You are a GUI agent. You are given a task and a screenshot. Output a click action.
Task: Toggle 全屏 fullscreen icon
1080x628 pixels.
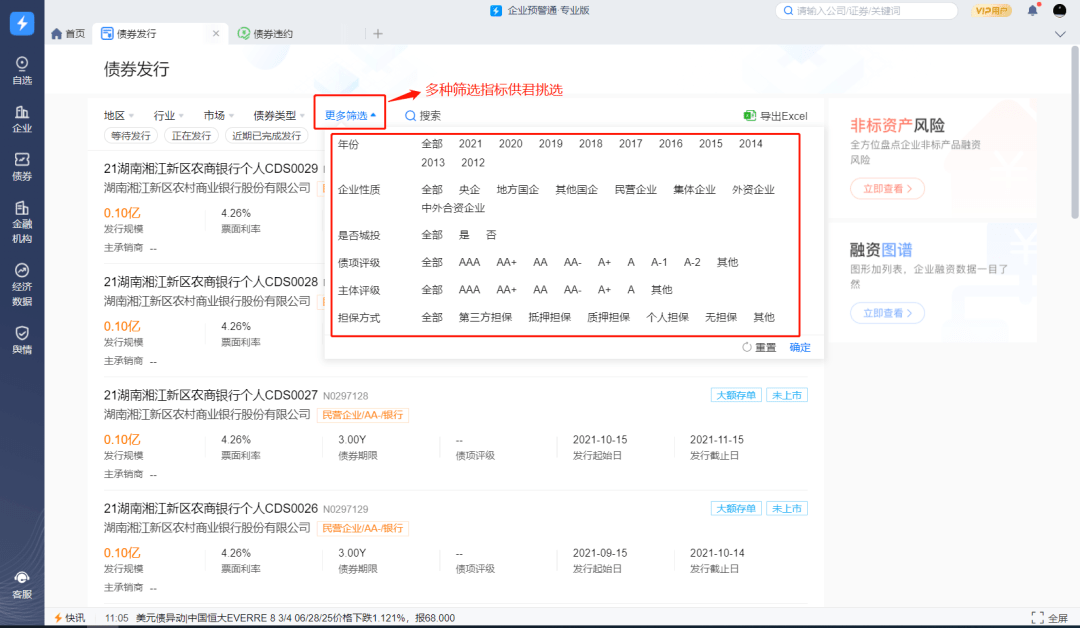pyautogui.click(x=1037, y=618)
